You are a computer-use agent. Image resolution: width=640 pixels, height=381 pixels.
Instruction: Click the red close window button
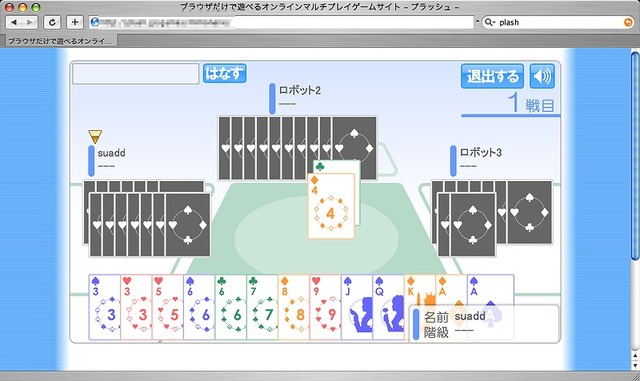(9, 7)
